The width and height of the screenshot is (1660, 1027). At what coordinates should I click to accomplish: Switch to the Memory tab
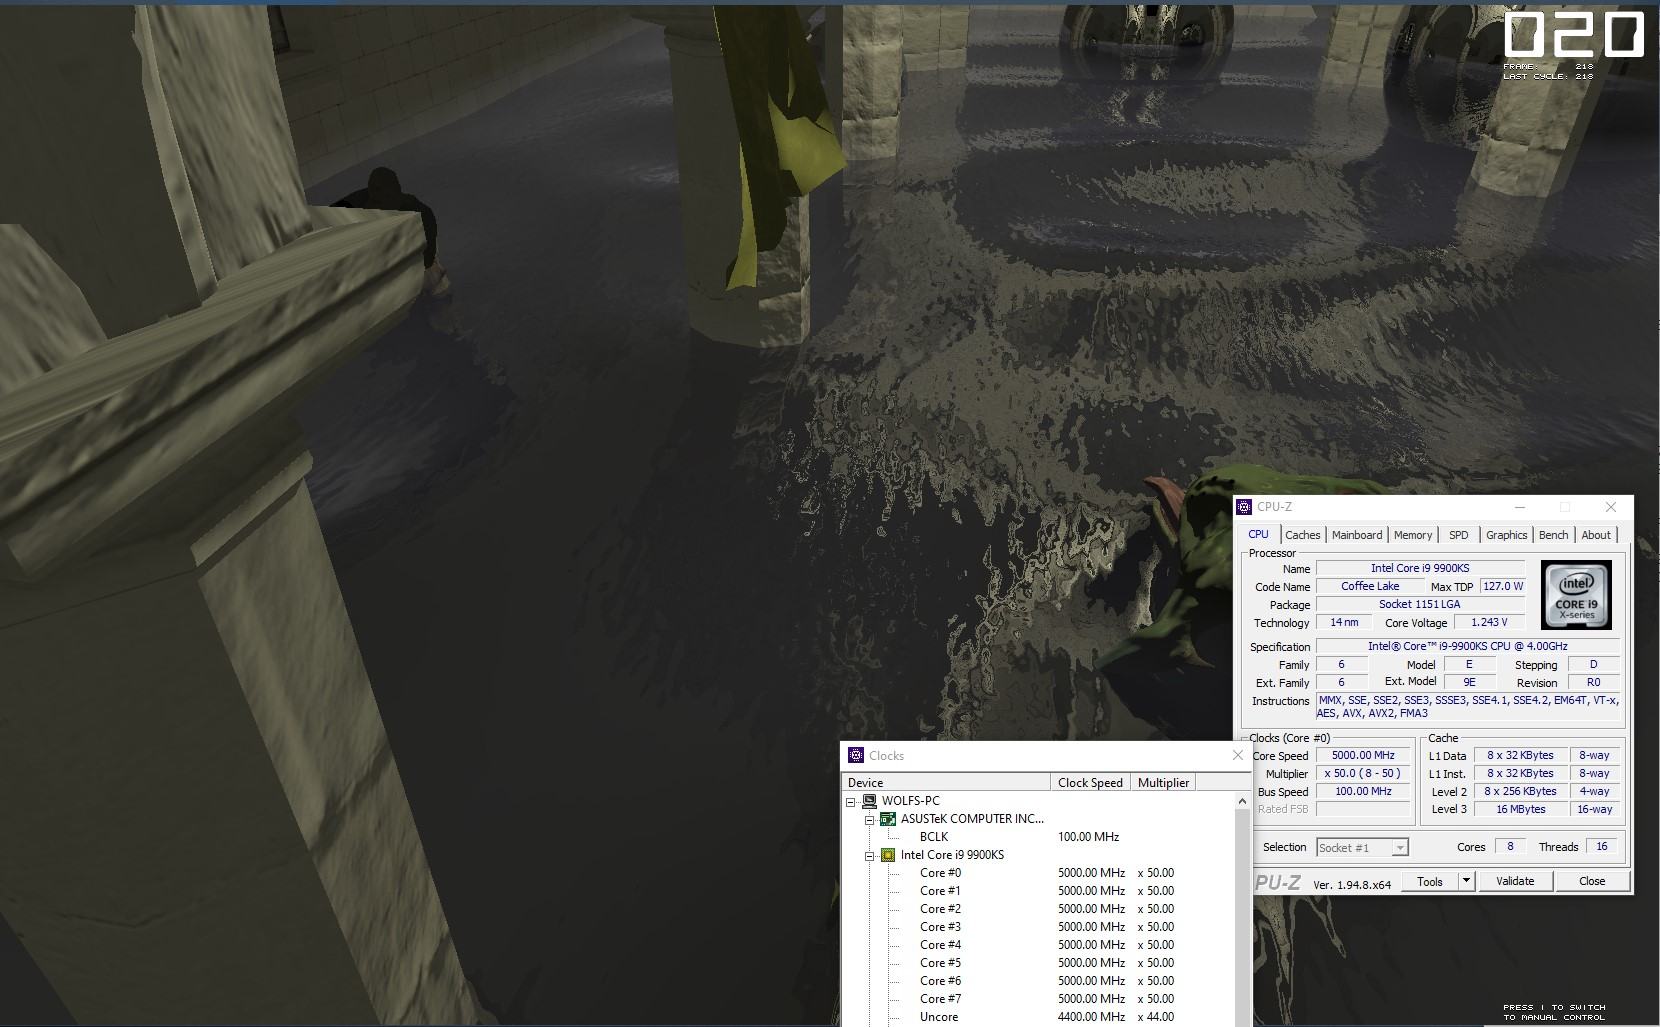tap(1413, 535)
